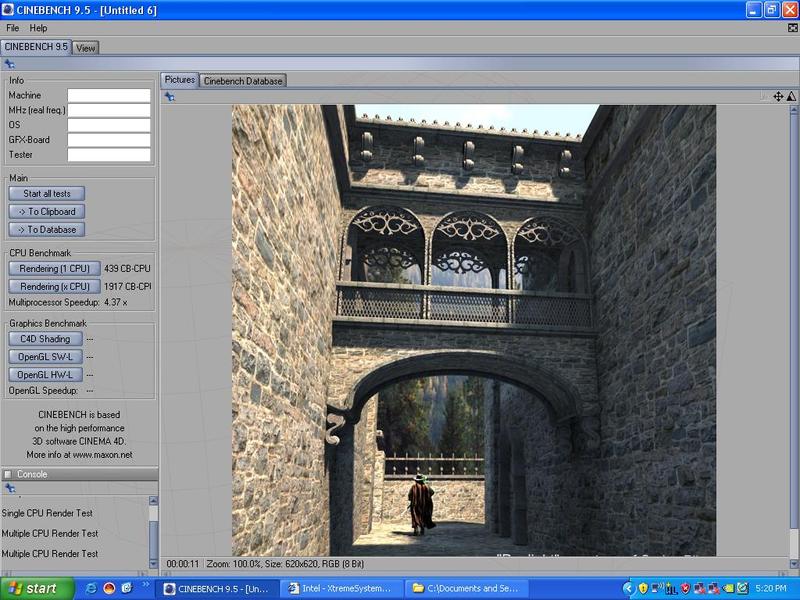Click the Machine input field
The width and height of the screenshot is (800, 600).
109,95
